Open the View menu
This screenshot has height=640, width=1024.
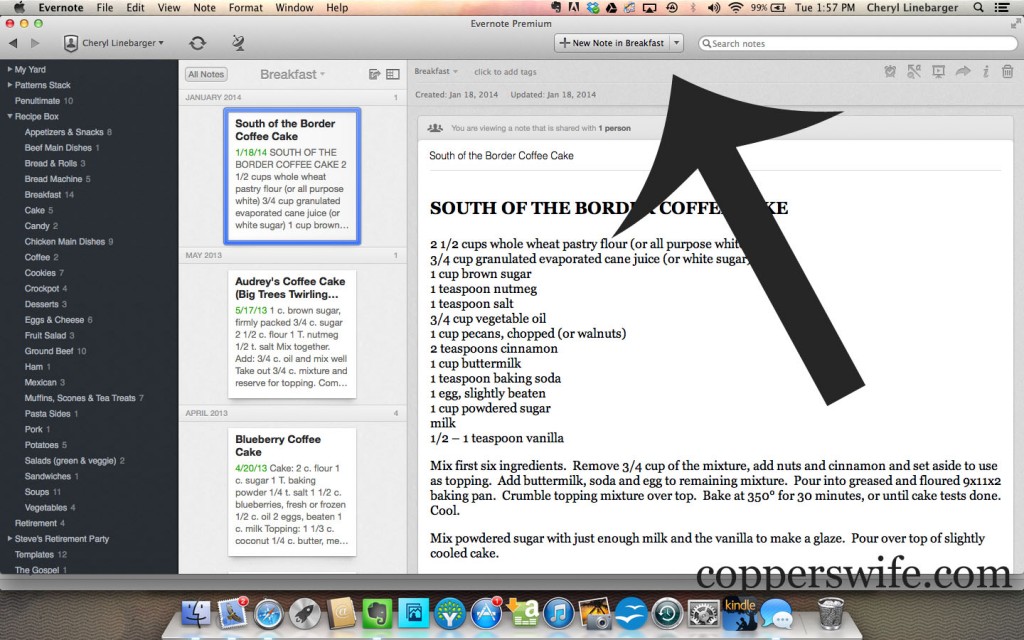pos(168,8)
